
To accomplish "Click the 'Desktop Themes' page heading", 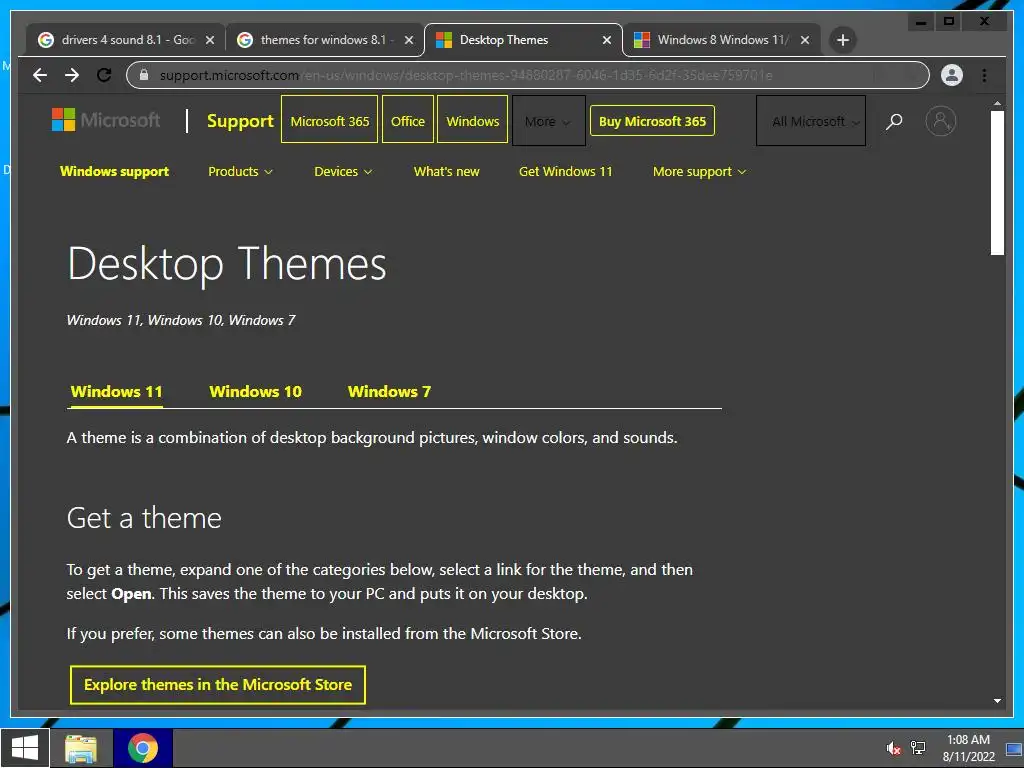I will click(227, 264).
